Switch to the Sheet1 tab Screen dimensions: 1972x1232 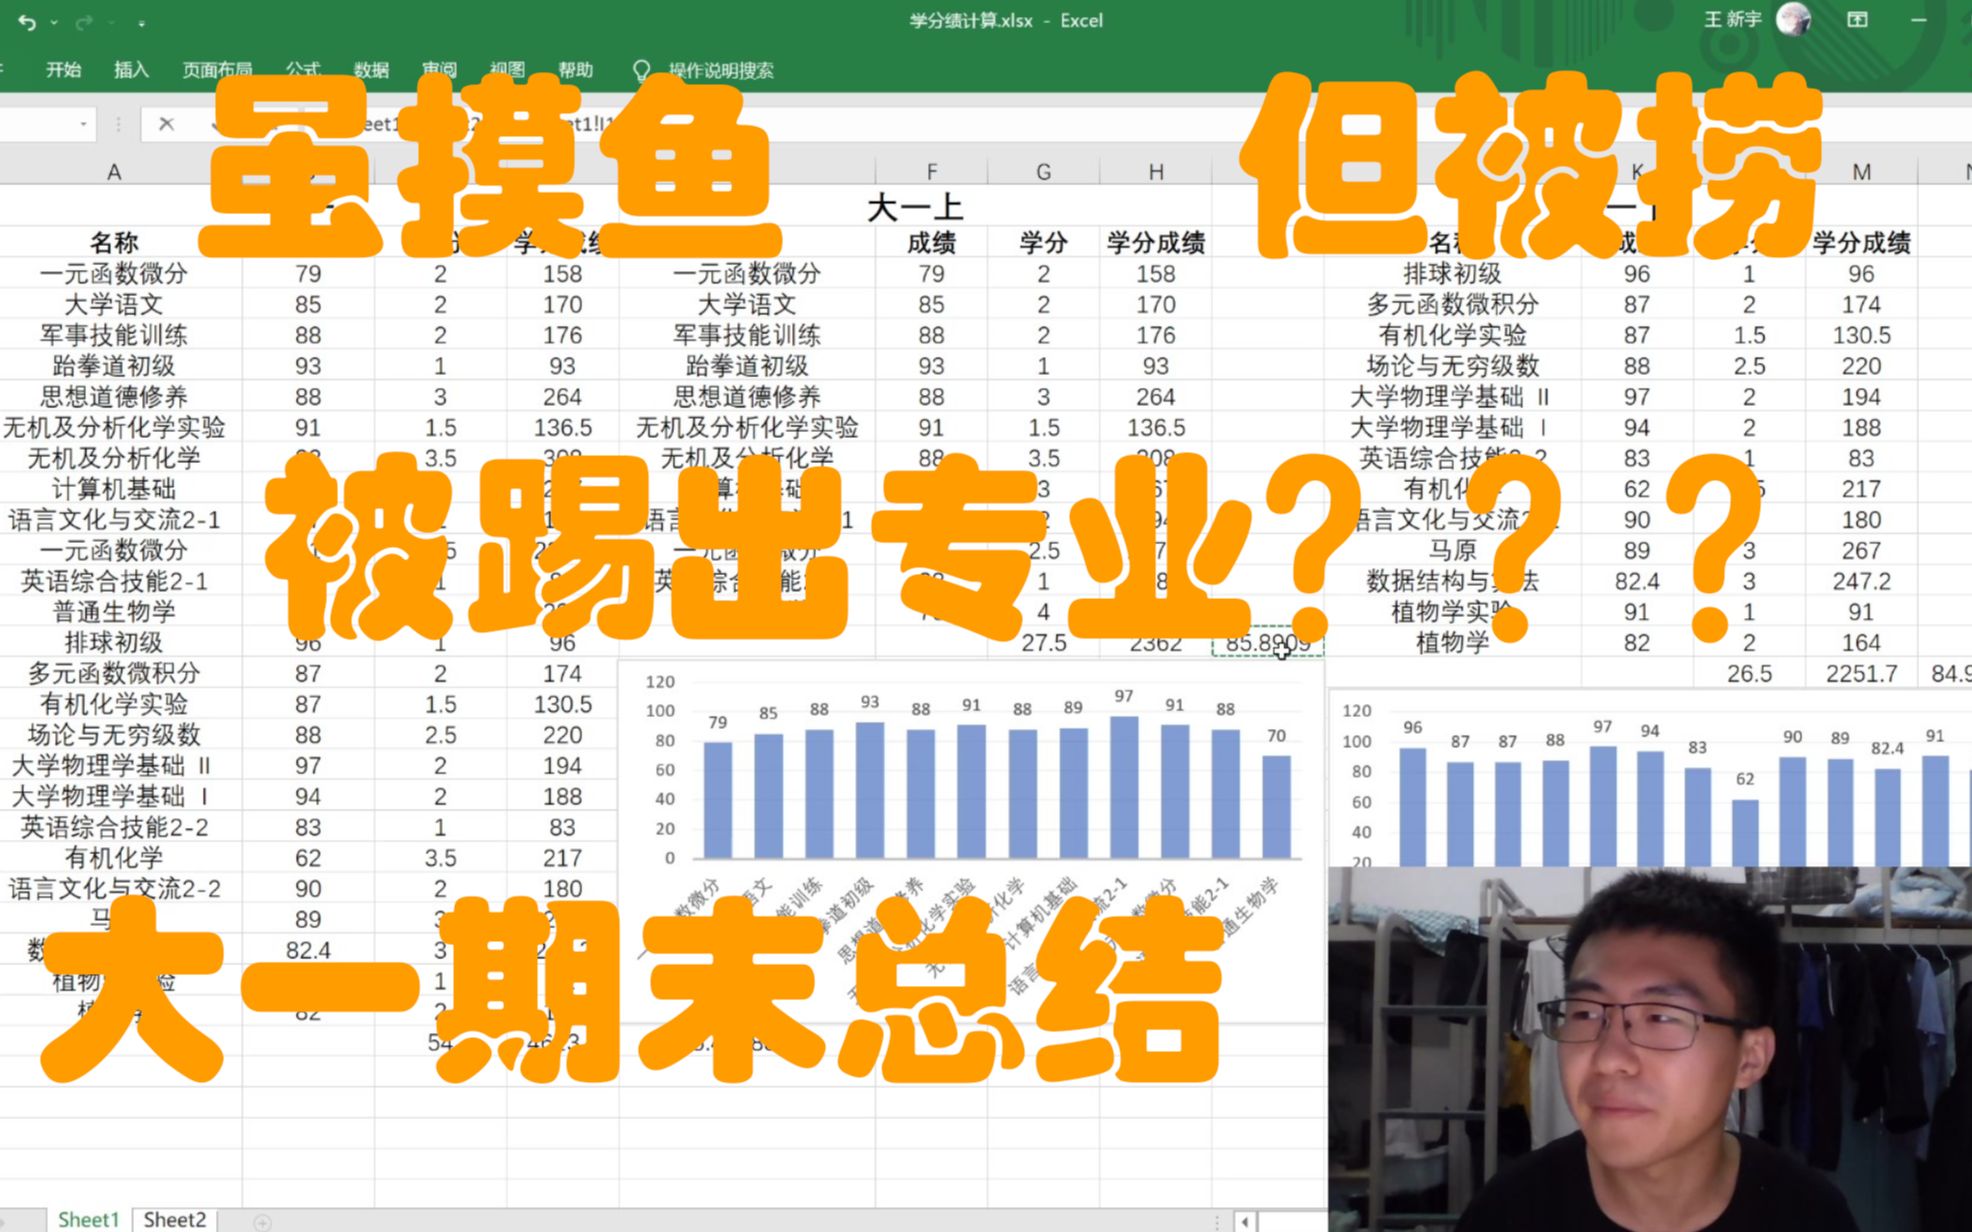88,1219
